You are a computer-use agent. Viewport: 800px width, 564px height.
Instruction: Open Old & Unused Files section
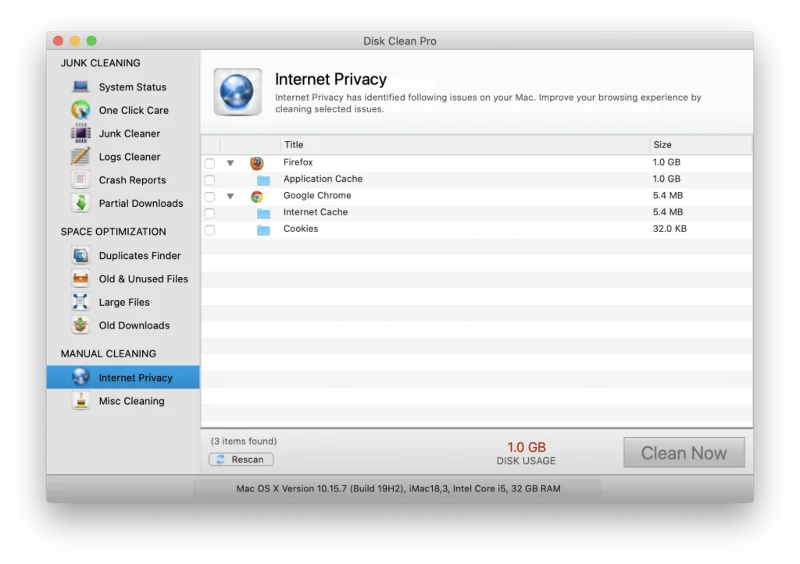point(143,279)
